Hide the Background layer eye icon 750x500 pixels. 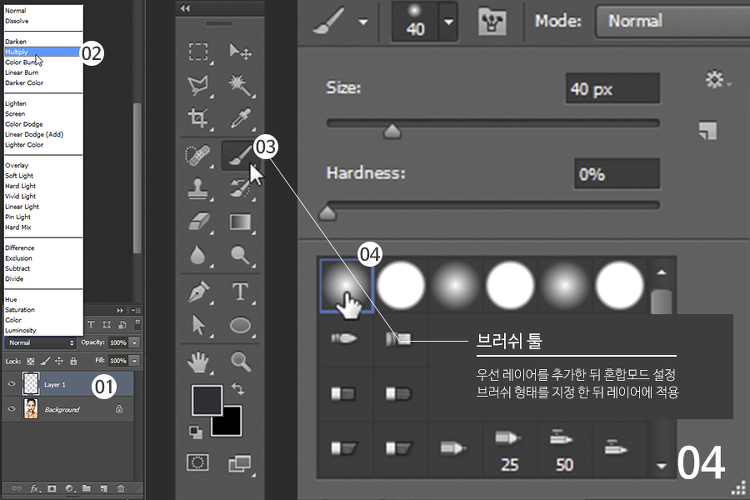coord(12,409)
